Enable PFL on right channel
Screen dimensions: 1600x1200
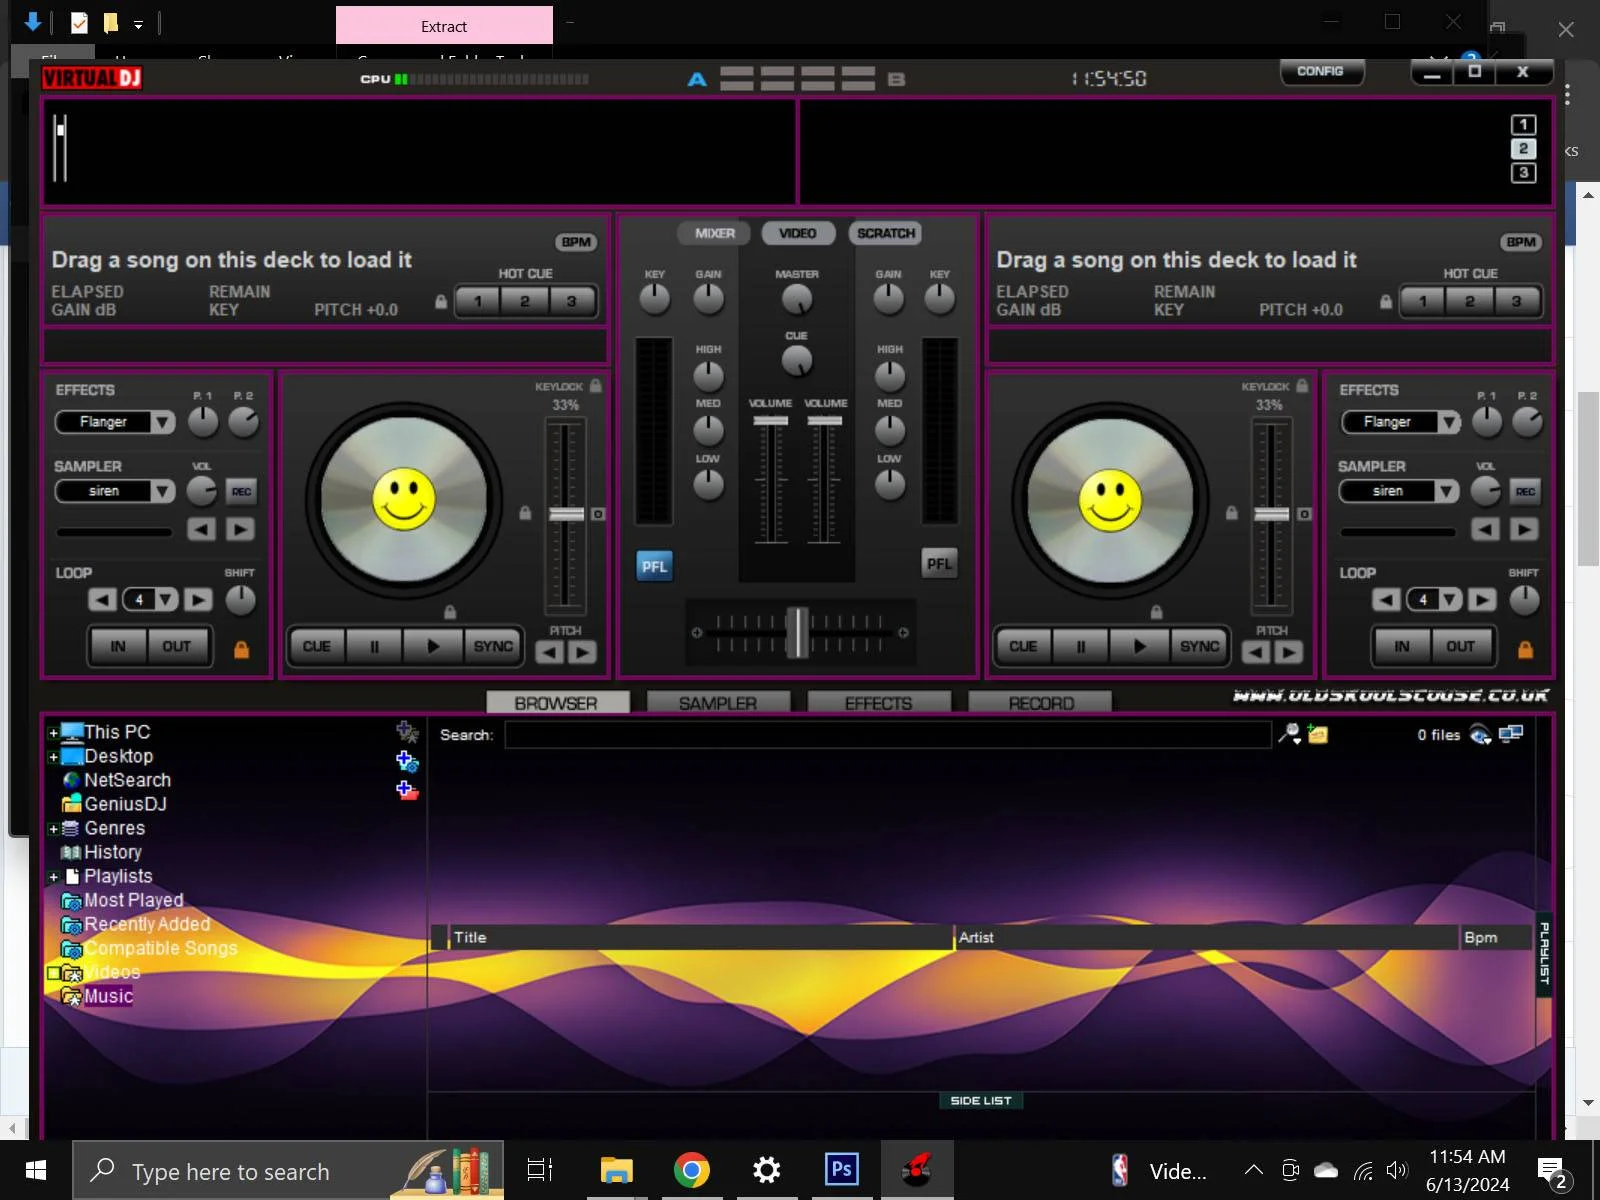(939, 564)
